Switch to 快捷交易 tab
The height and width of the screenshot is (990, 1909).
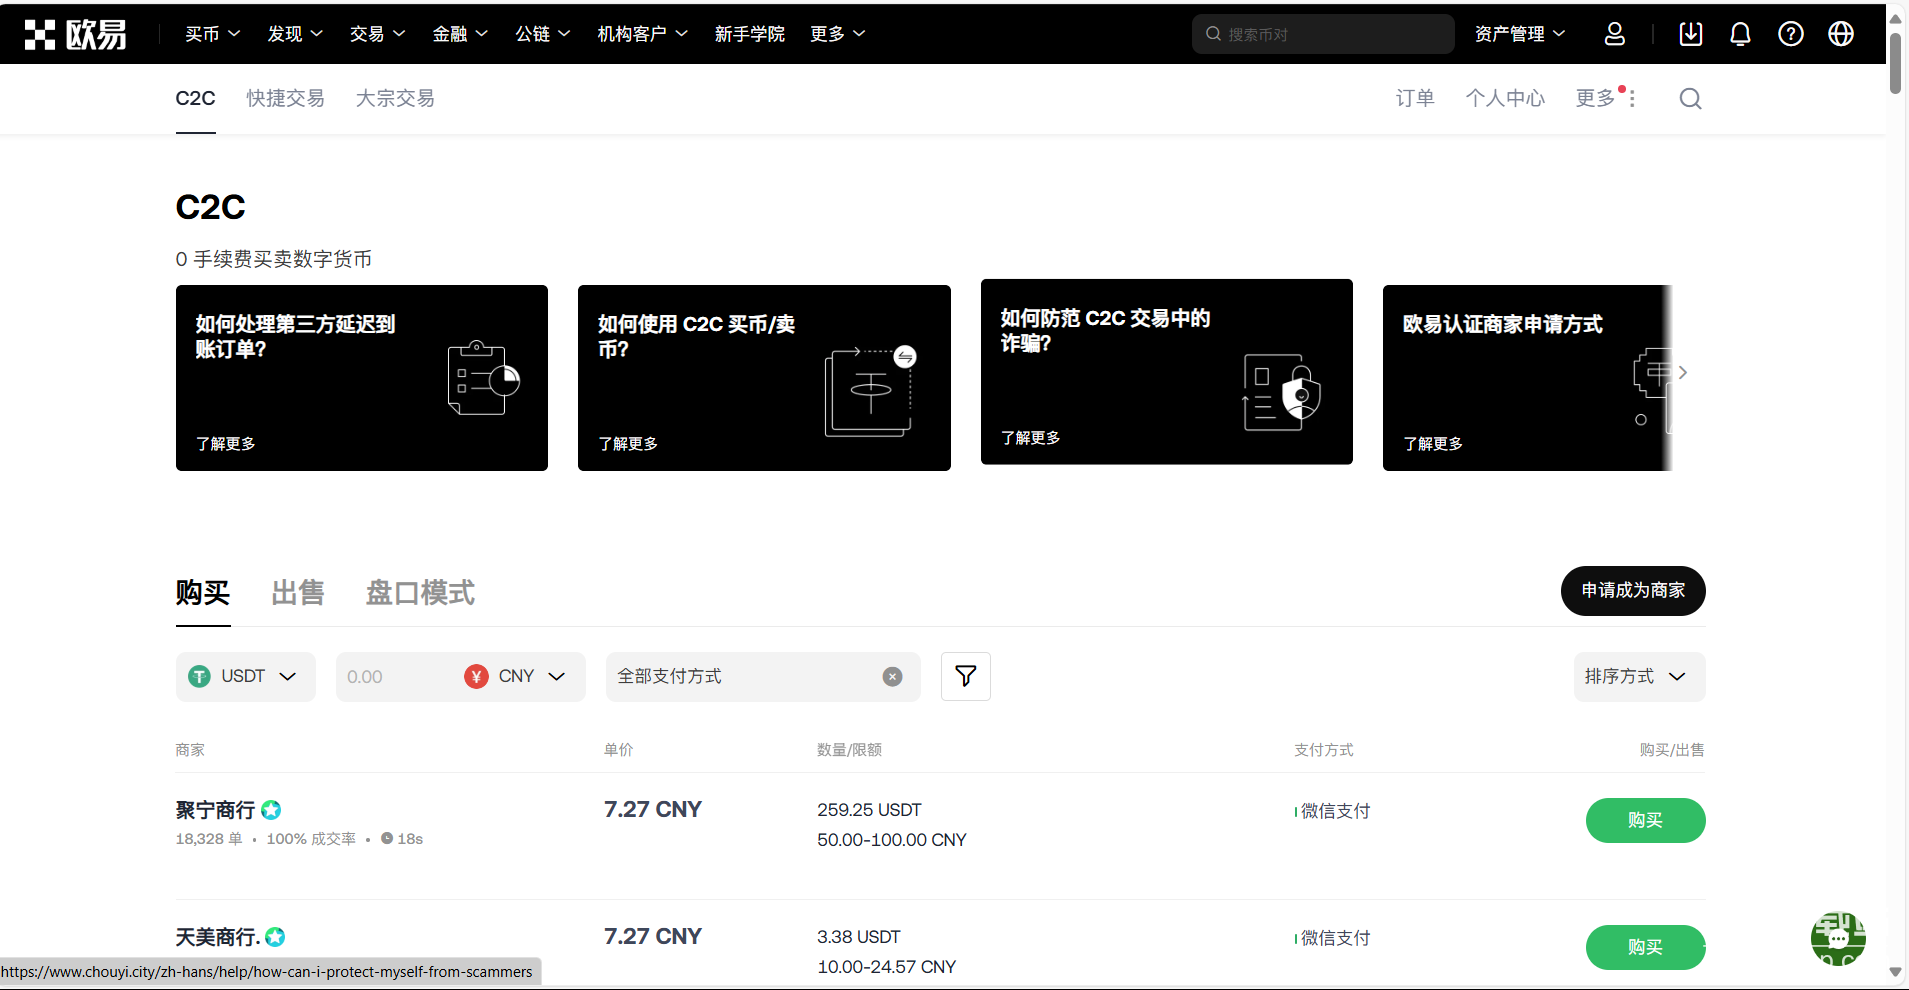(x=286, y=98)
